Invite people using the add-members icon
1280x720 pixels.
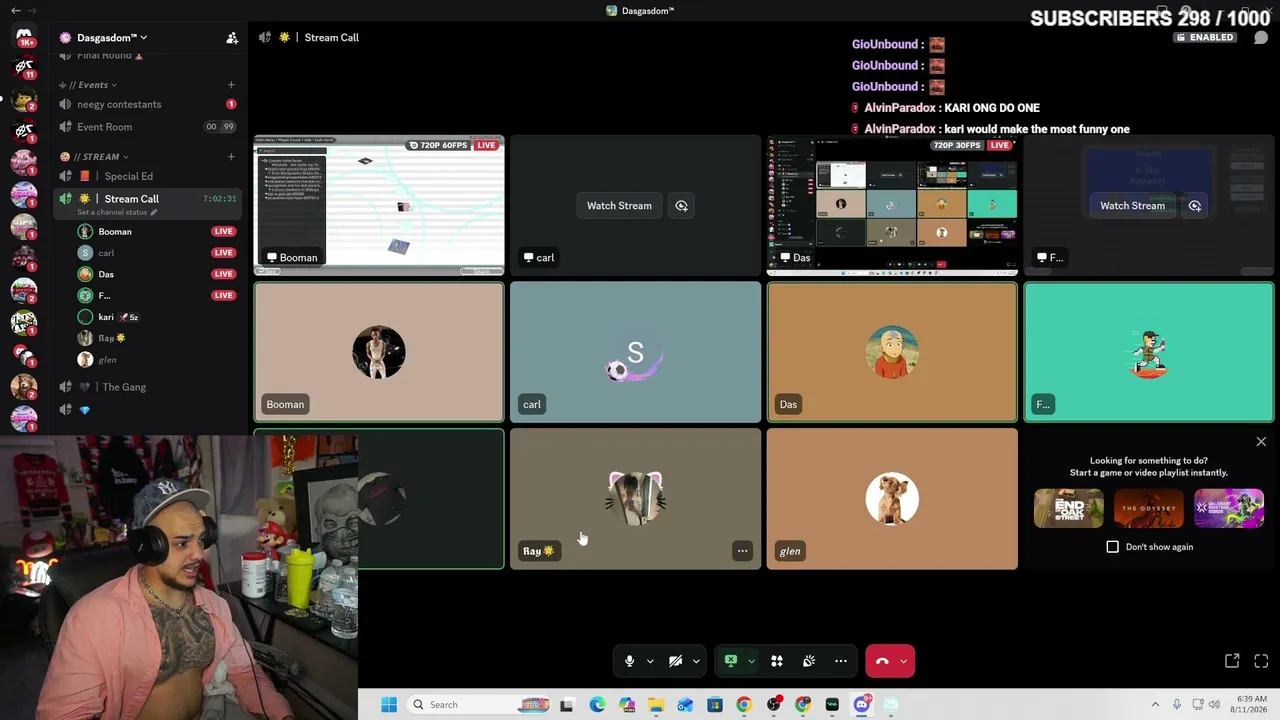[232, 38]
